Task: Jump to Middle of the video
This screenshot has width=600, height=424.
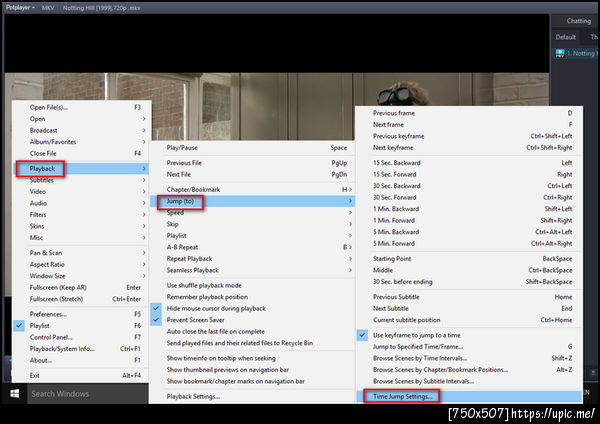Action: coord(469,270)
